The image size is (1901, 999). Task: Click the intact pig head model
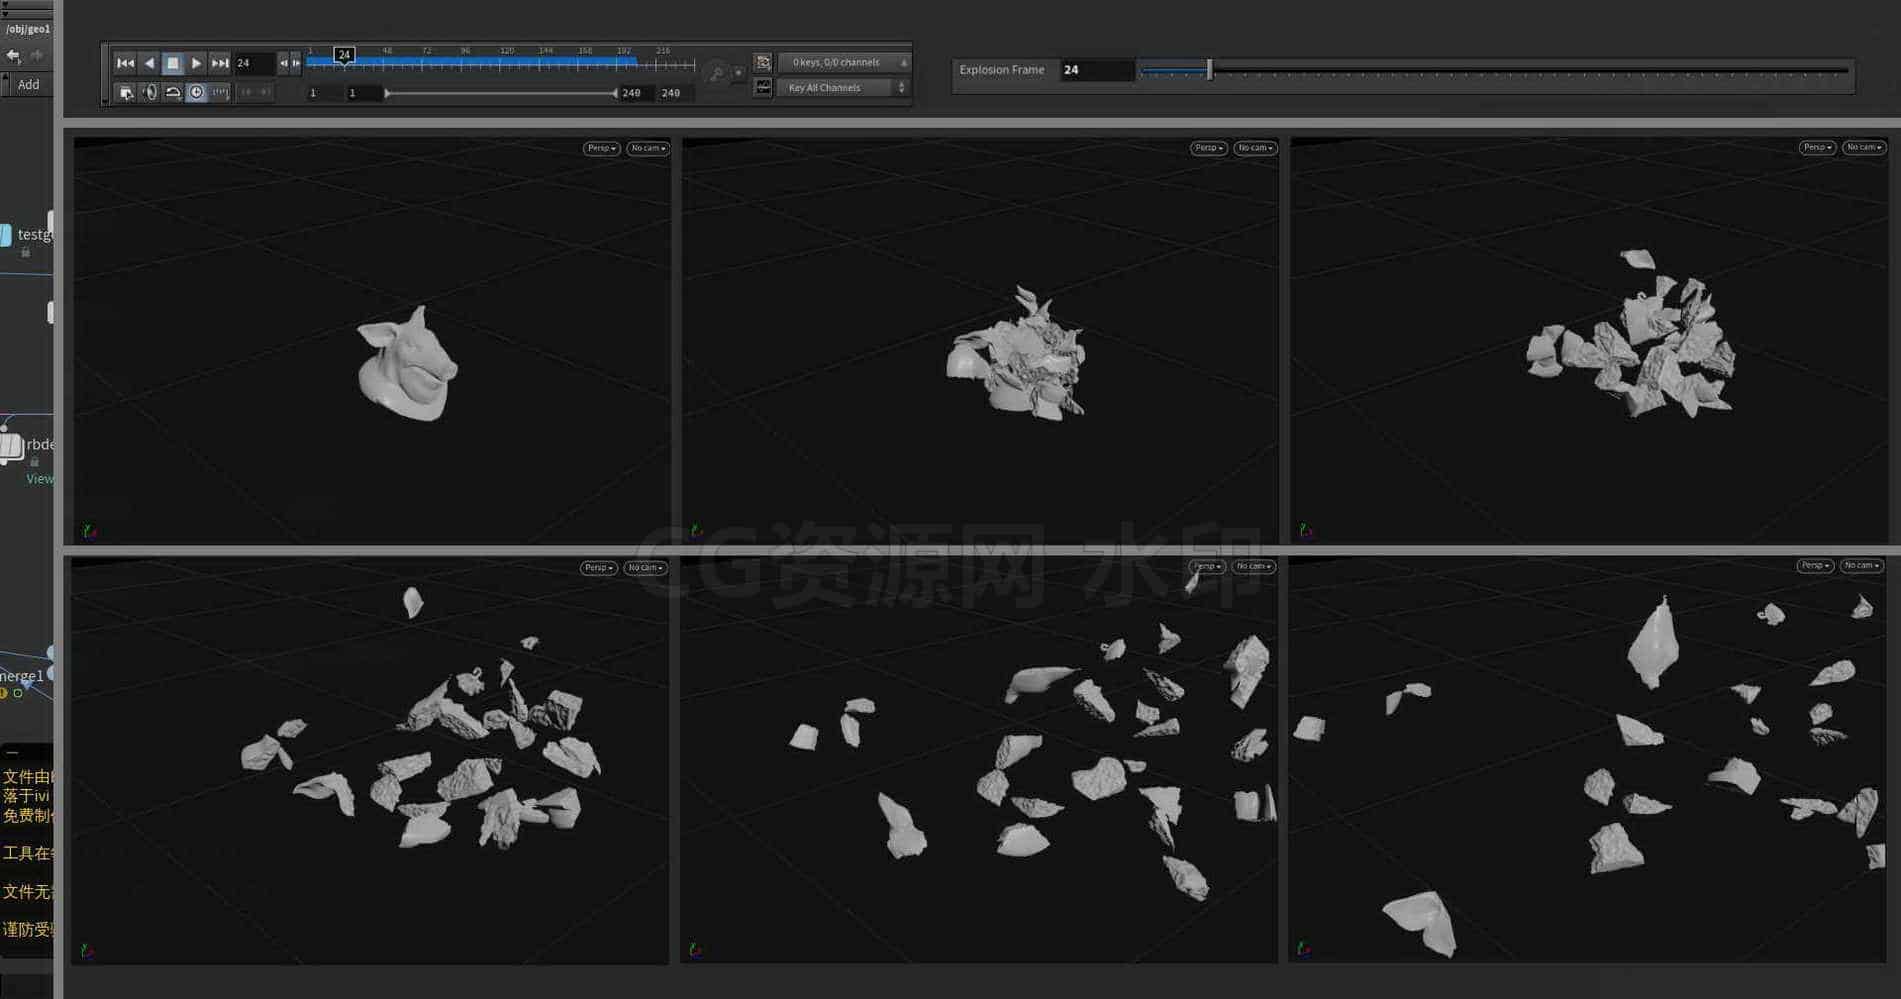(407, 364)
